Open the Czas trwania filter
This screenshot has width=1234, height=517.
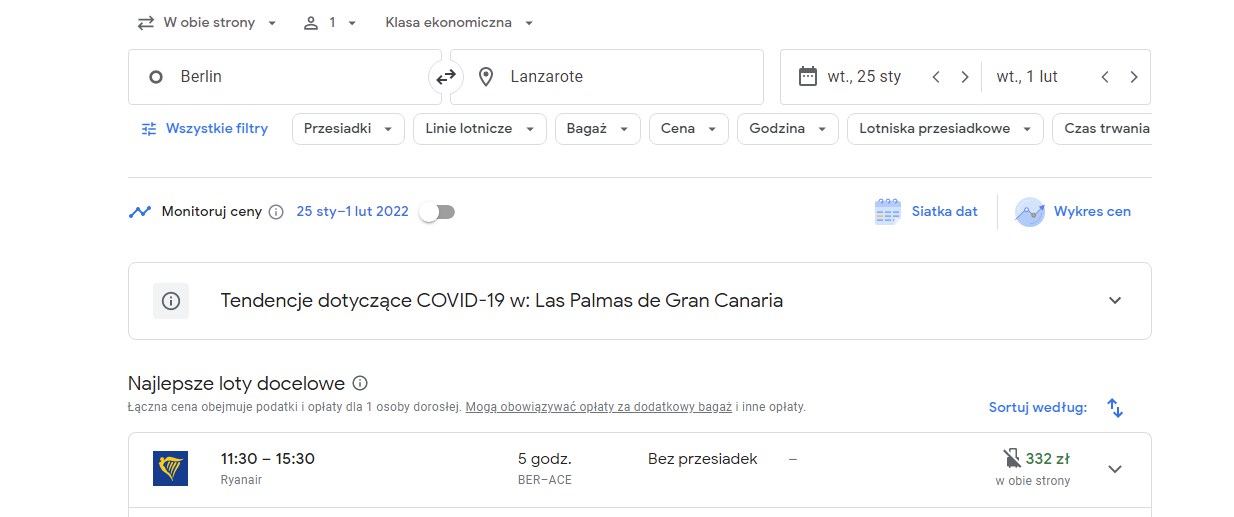[1101, 129]
